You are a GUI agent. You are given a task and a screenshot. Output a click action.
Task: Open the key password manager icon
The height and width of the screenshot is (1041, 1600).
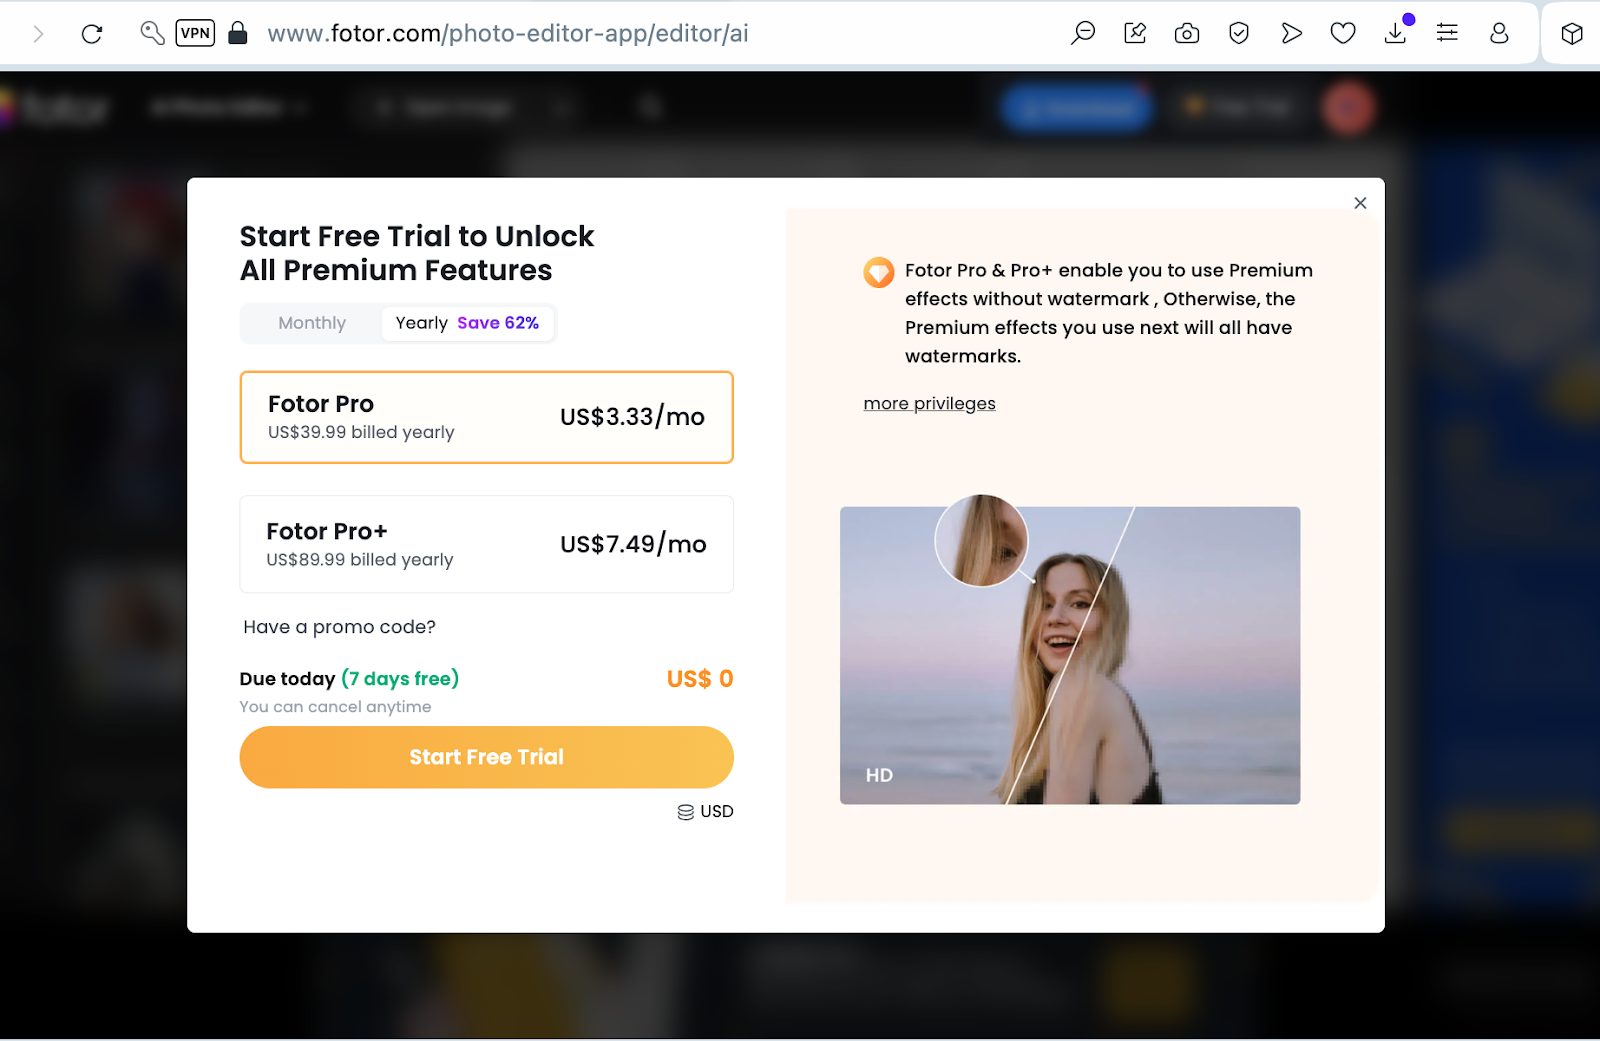tap(152, 33)
